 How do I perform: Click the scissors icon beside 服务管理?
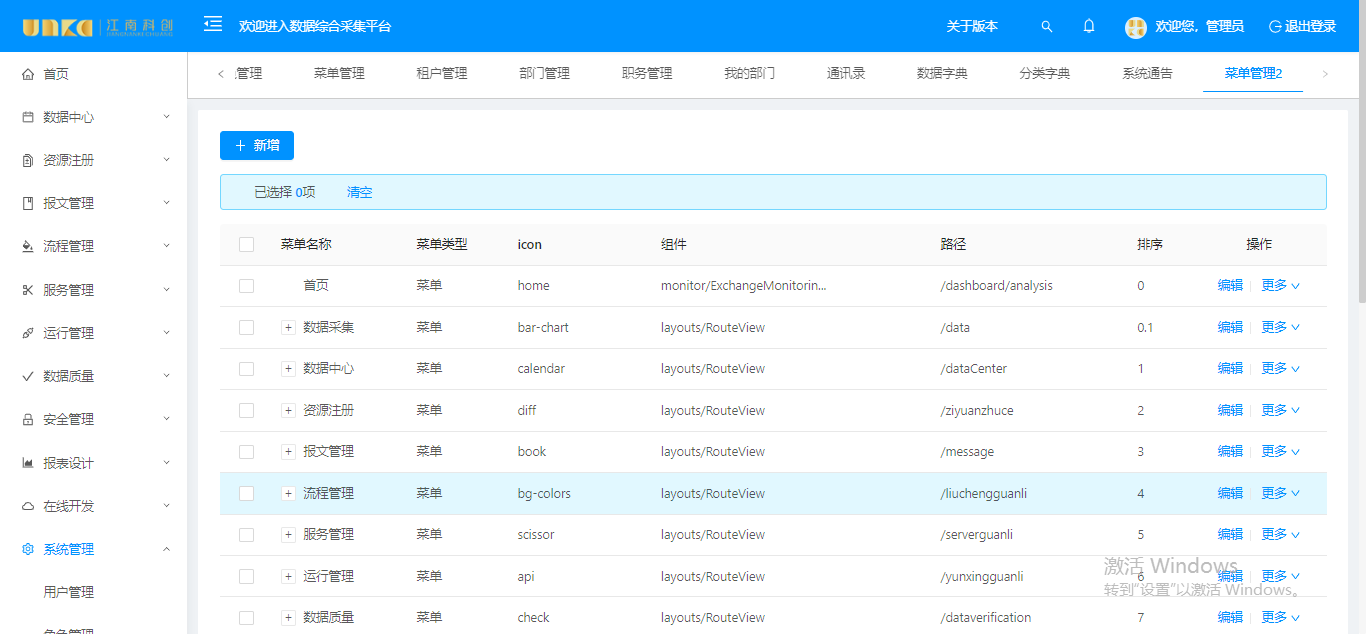pyautogui.click(x=28, y=290)
